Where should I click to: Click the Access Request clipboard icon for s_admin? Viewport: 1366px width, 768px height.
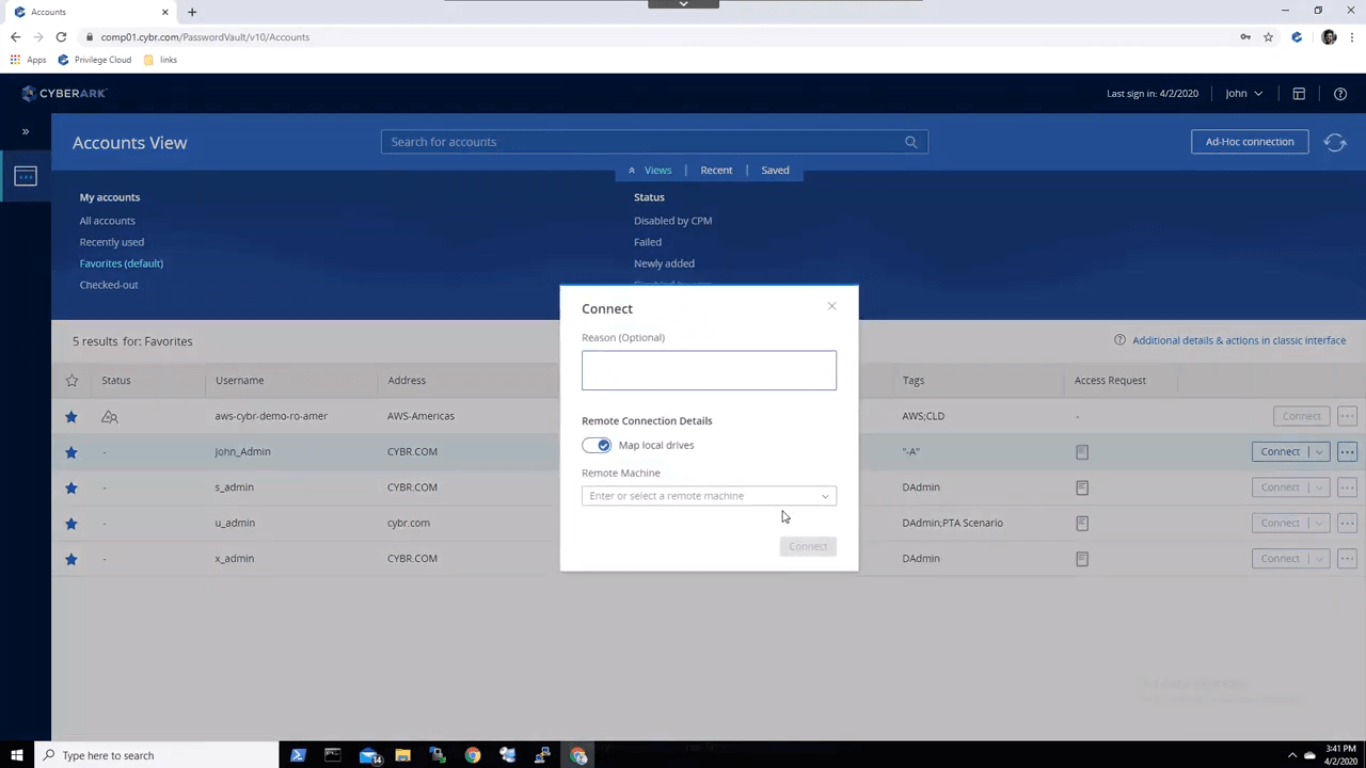(x=1081, y=487)
